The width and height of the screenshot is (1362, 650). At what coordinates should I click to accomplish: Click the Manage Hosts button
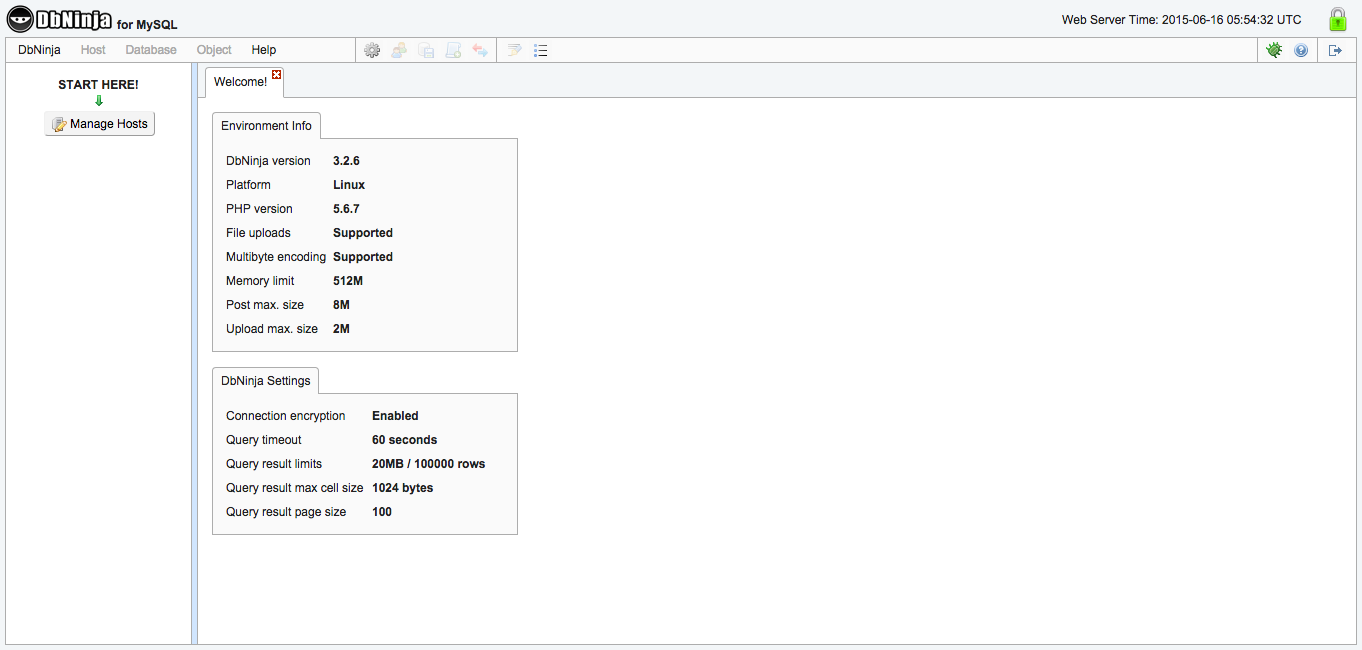[x=98, y=123]
